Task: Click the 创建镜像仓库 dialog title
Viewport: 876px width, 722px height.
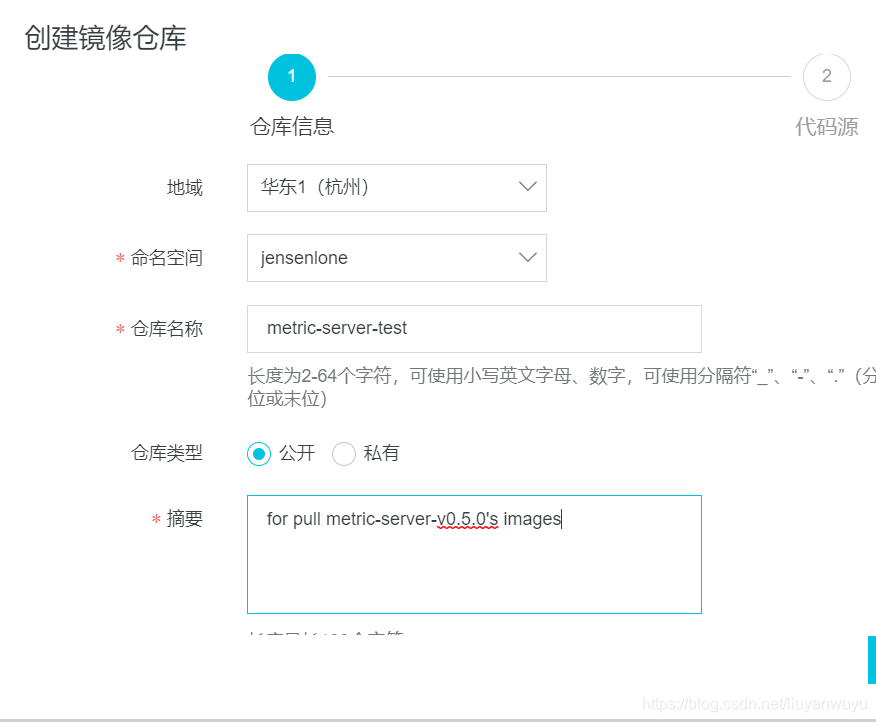Action: pyautogui.click(x=105, y=38)
